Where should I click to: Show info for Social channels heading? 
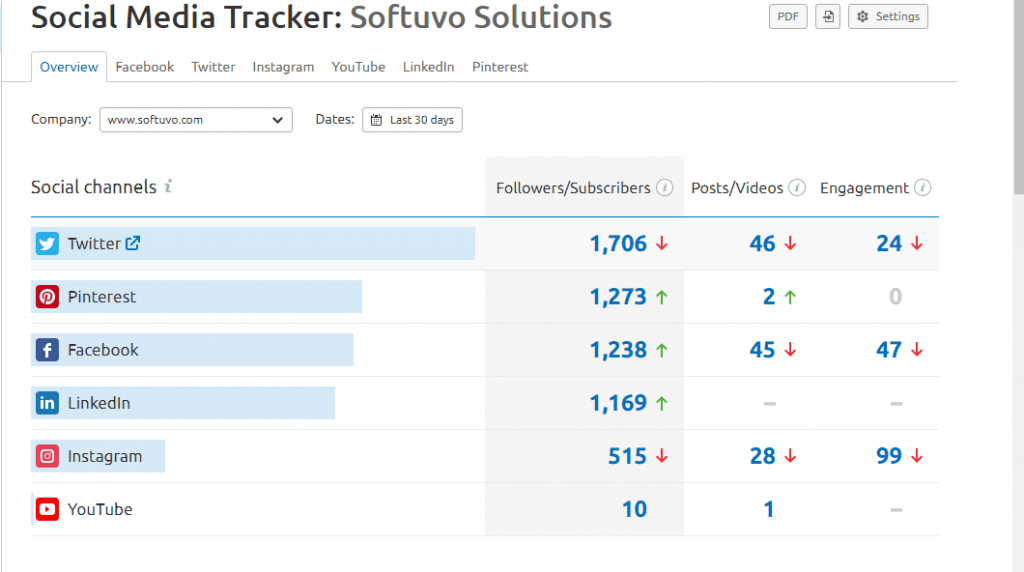click(168, 186)
